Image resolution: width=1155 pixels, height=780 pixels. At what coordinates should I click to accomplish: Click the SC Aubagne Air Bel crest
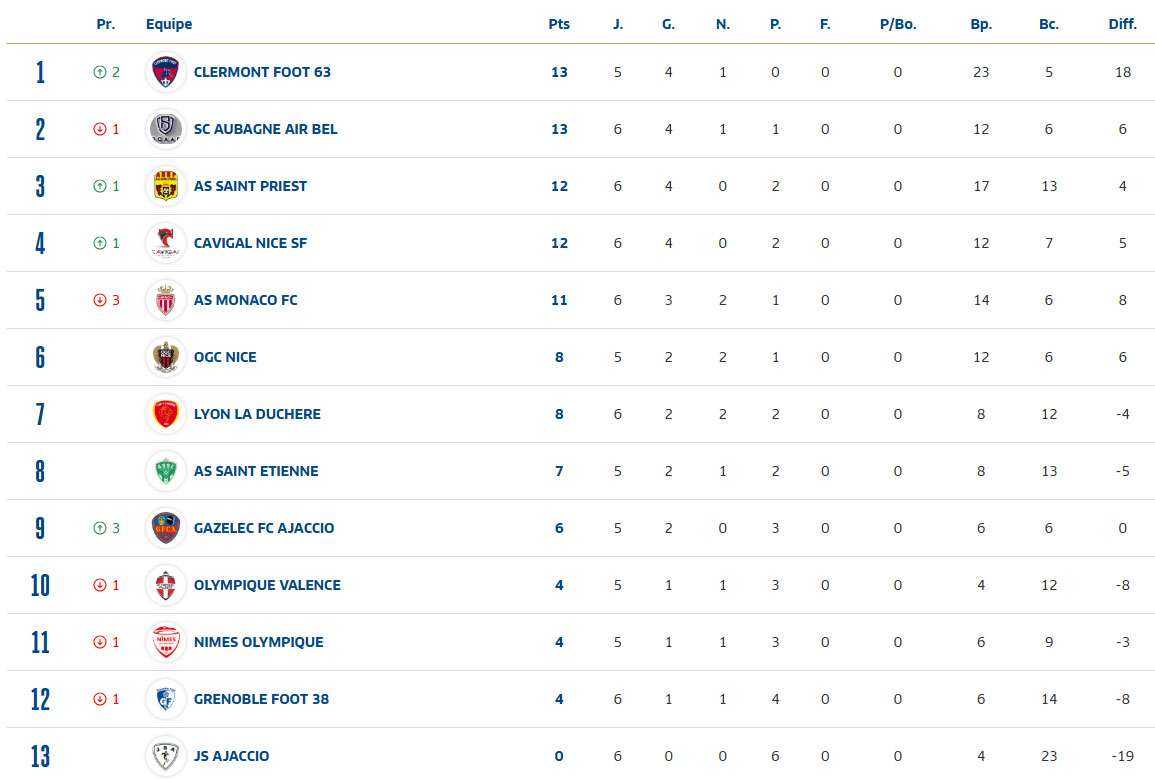tap(166, 129)
